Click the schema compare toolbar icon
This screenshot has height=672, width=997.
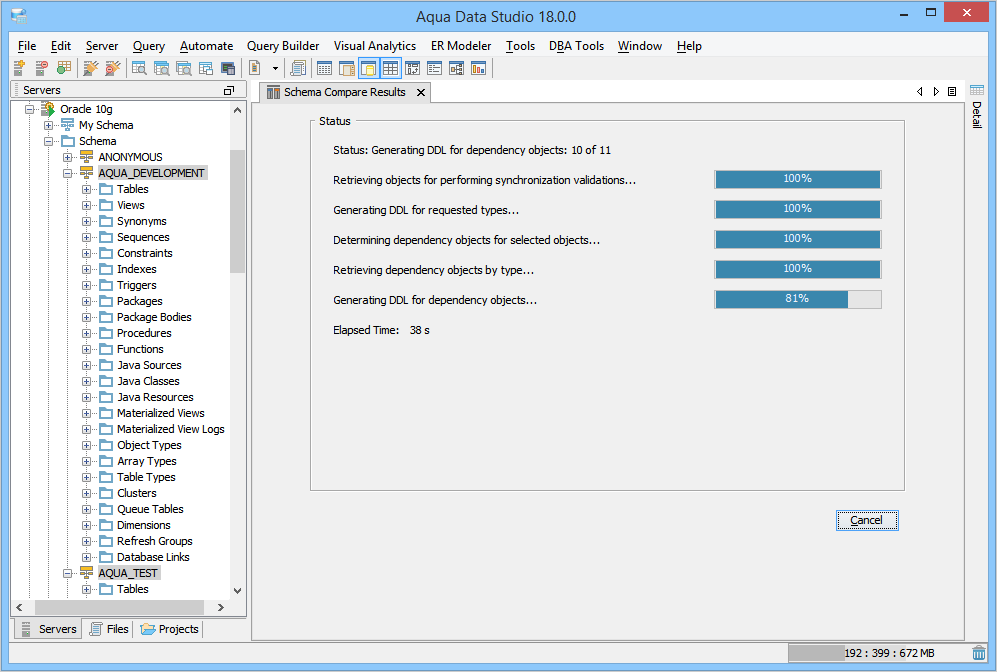click(x=413, y=68)
